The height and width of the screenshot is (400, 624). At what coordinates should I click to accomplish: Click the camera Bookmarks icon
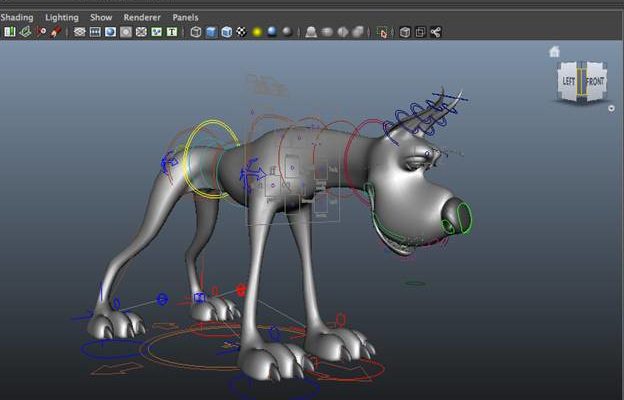point(41,32)
